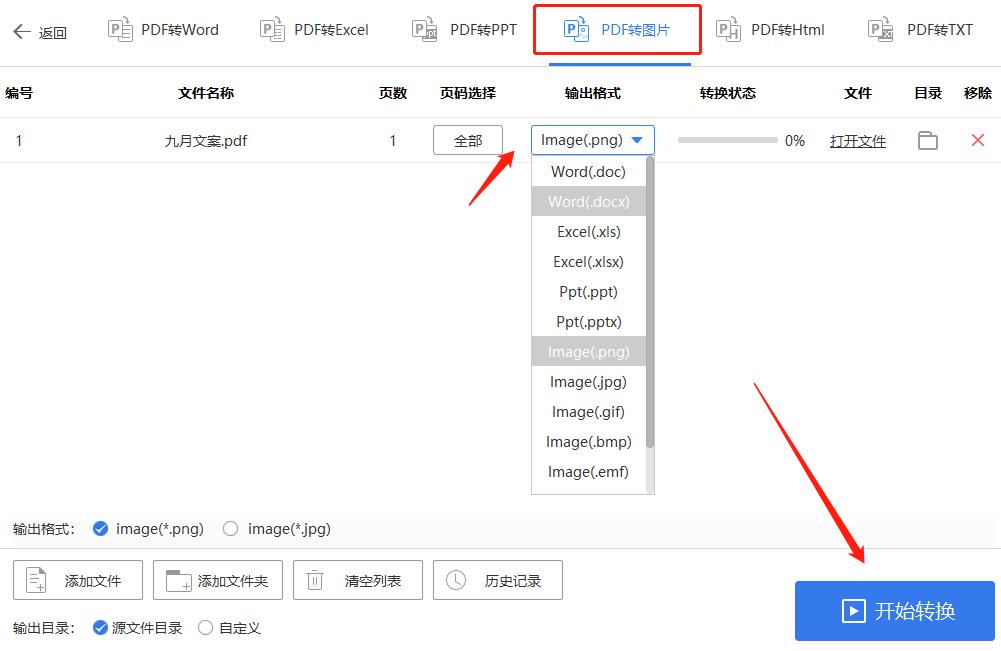Viewport: 1001px width, 651px height.
Task: Click the PDF转Html icon
Action: [x=729, y=30]
